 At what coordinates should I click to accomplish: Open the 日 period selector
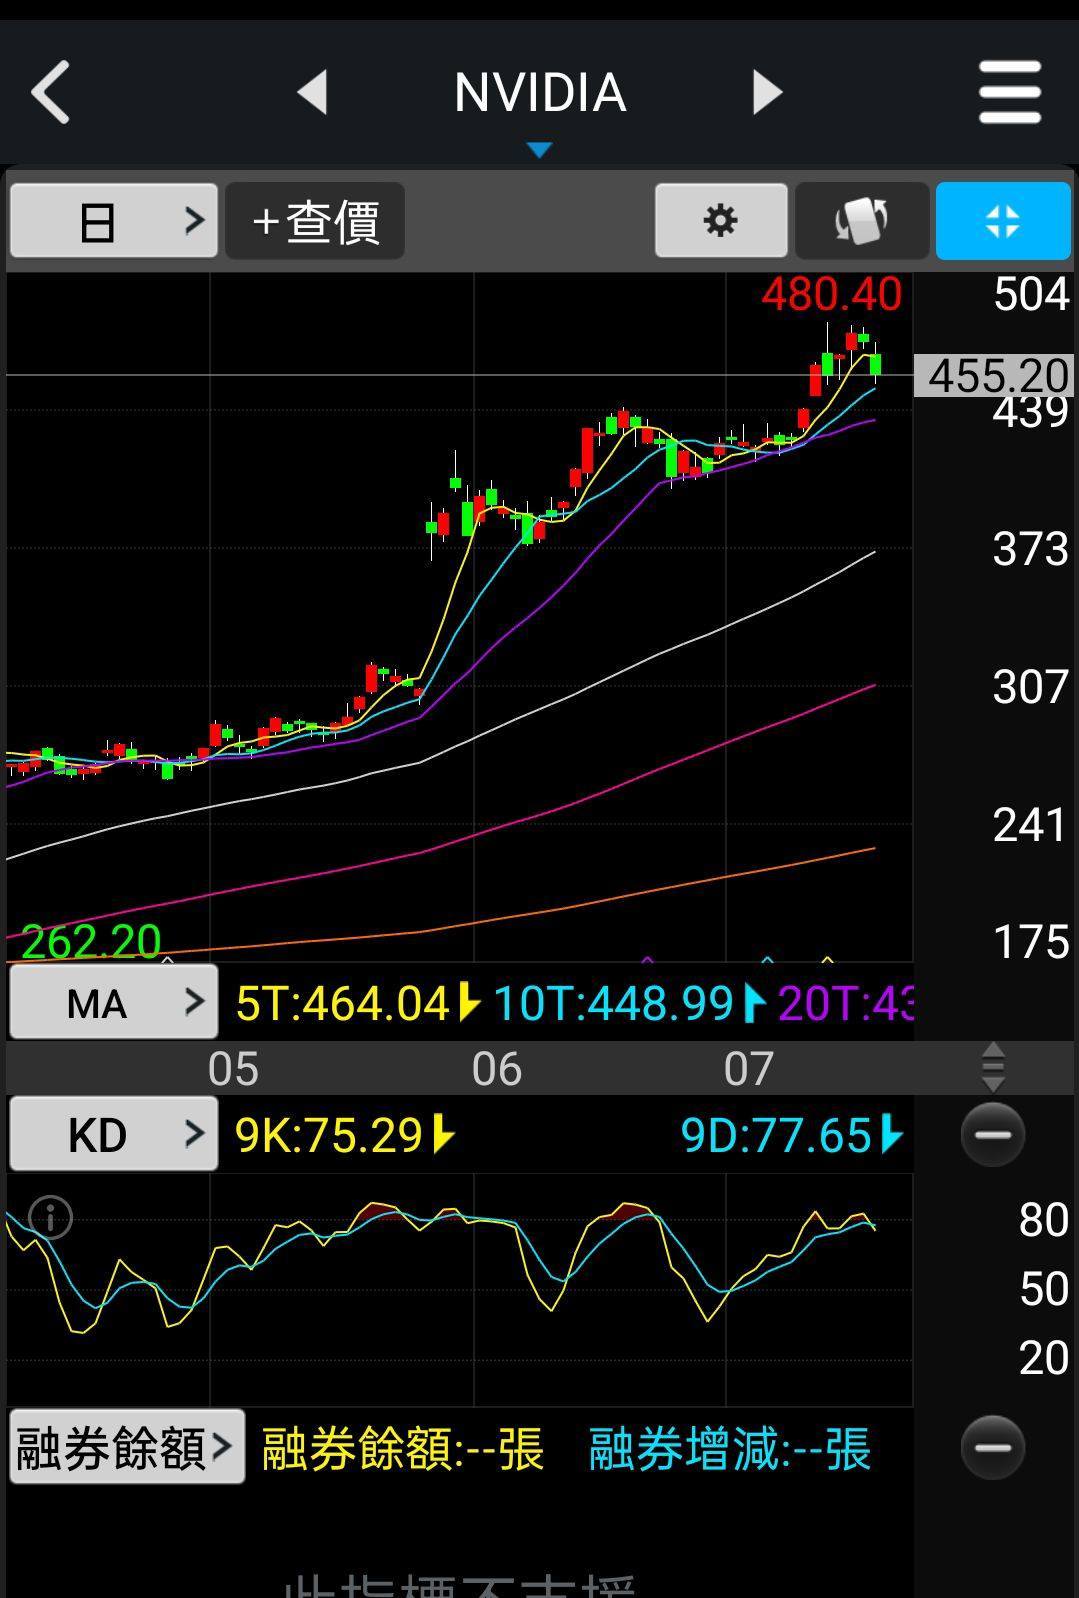click(x=113, y=220)
